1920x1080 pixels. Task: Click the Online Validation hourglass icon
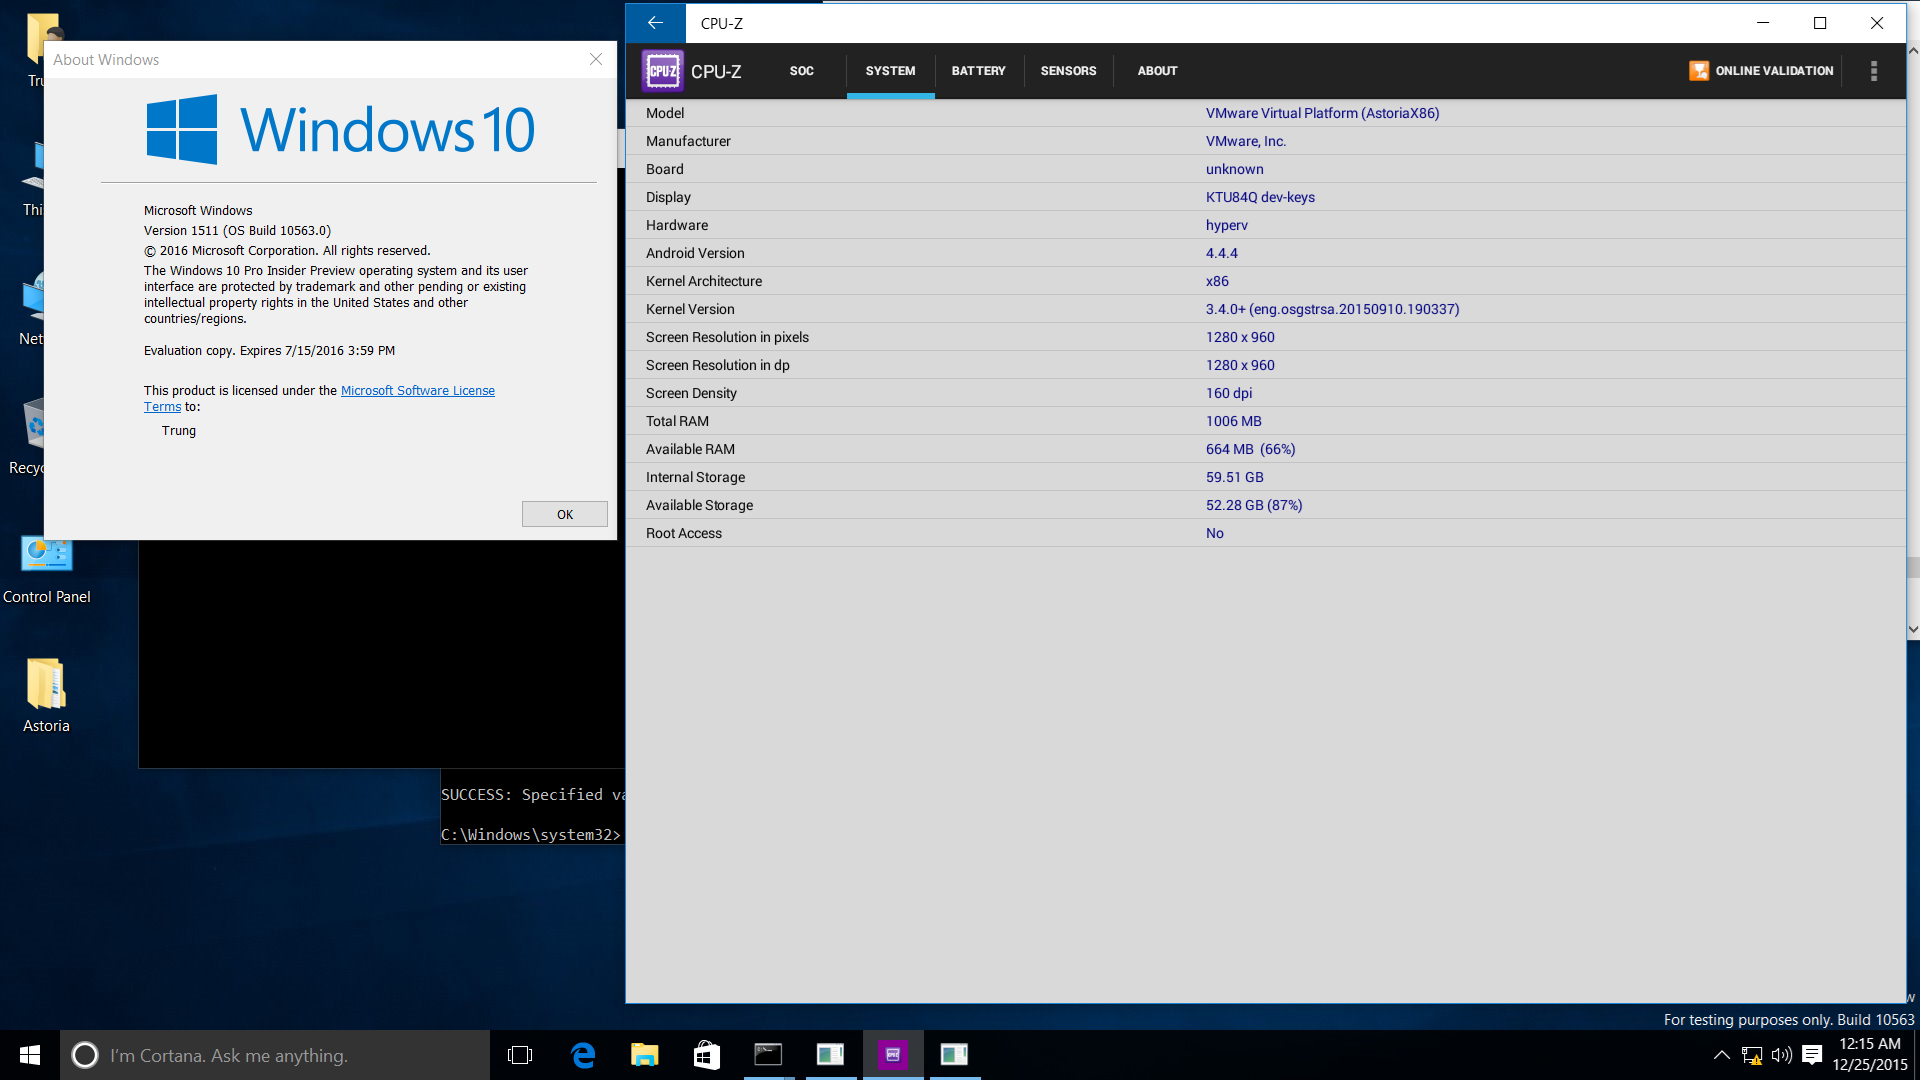point(1699,71)
